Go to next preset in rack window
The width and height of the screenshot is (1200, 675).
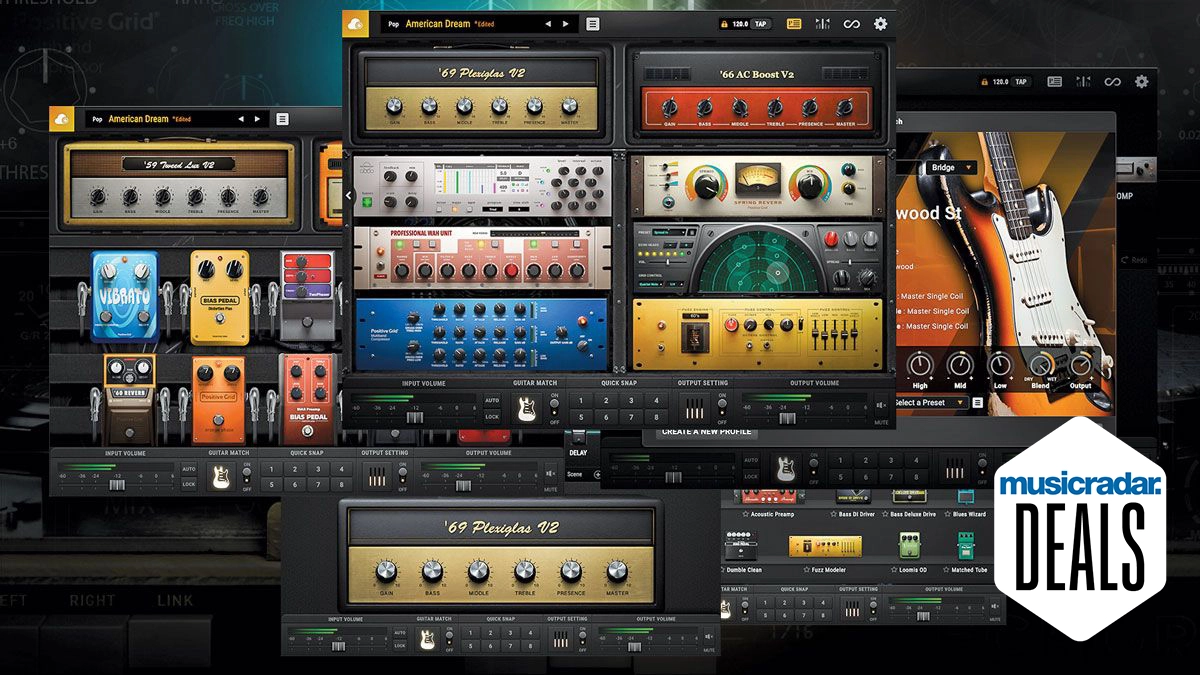tap(565, 24)
